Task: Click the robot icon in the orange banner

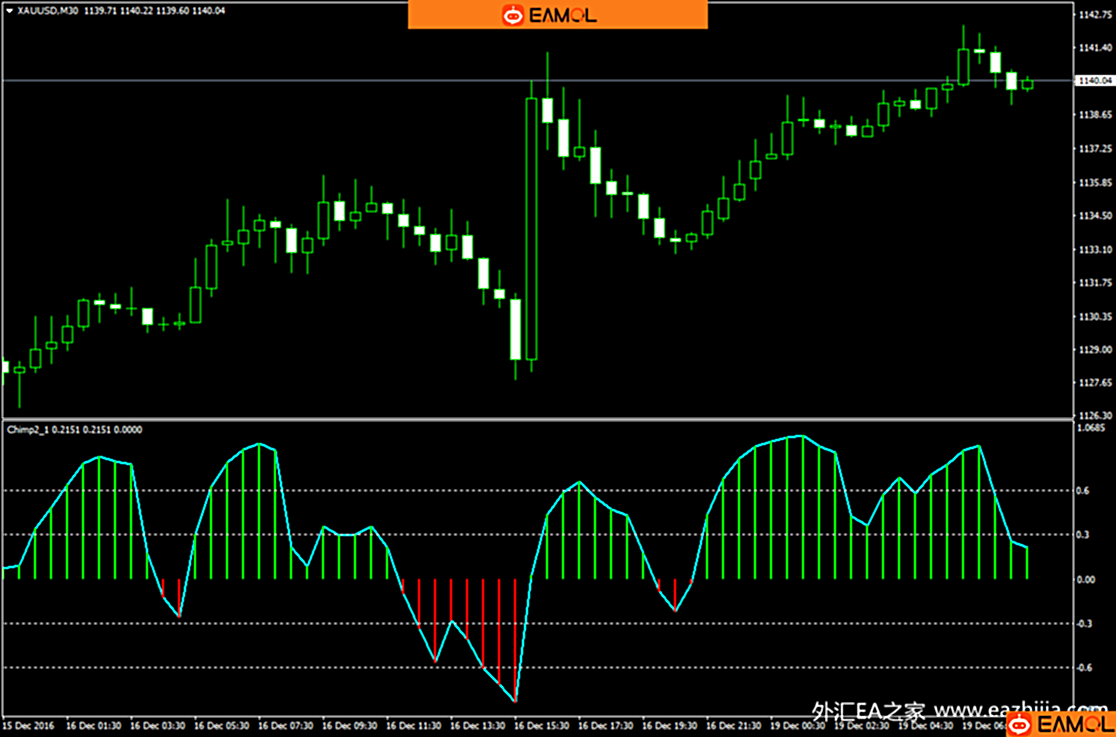Action: point(514,15)
